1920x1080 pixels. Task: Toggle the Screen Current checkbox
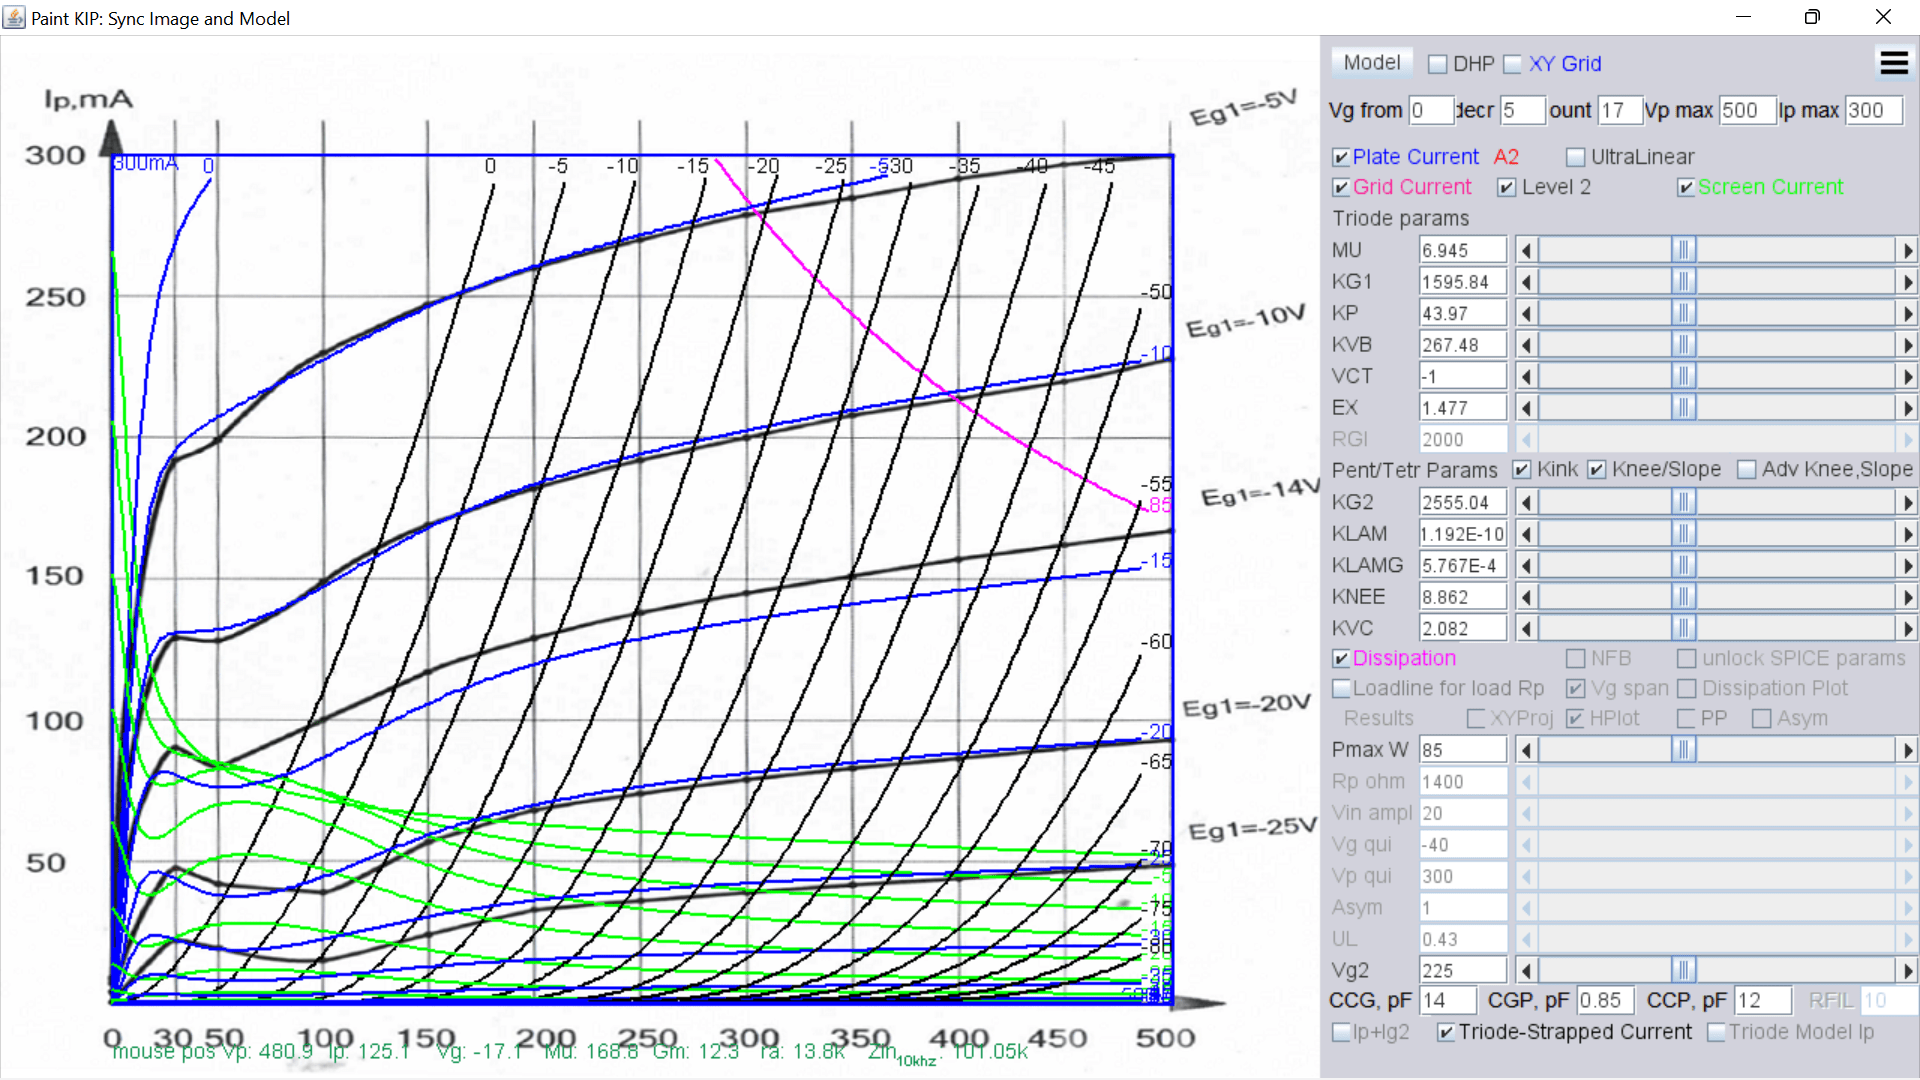1686,187
